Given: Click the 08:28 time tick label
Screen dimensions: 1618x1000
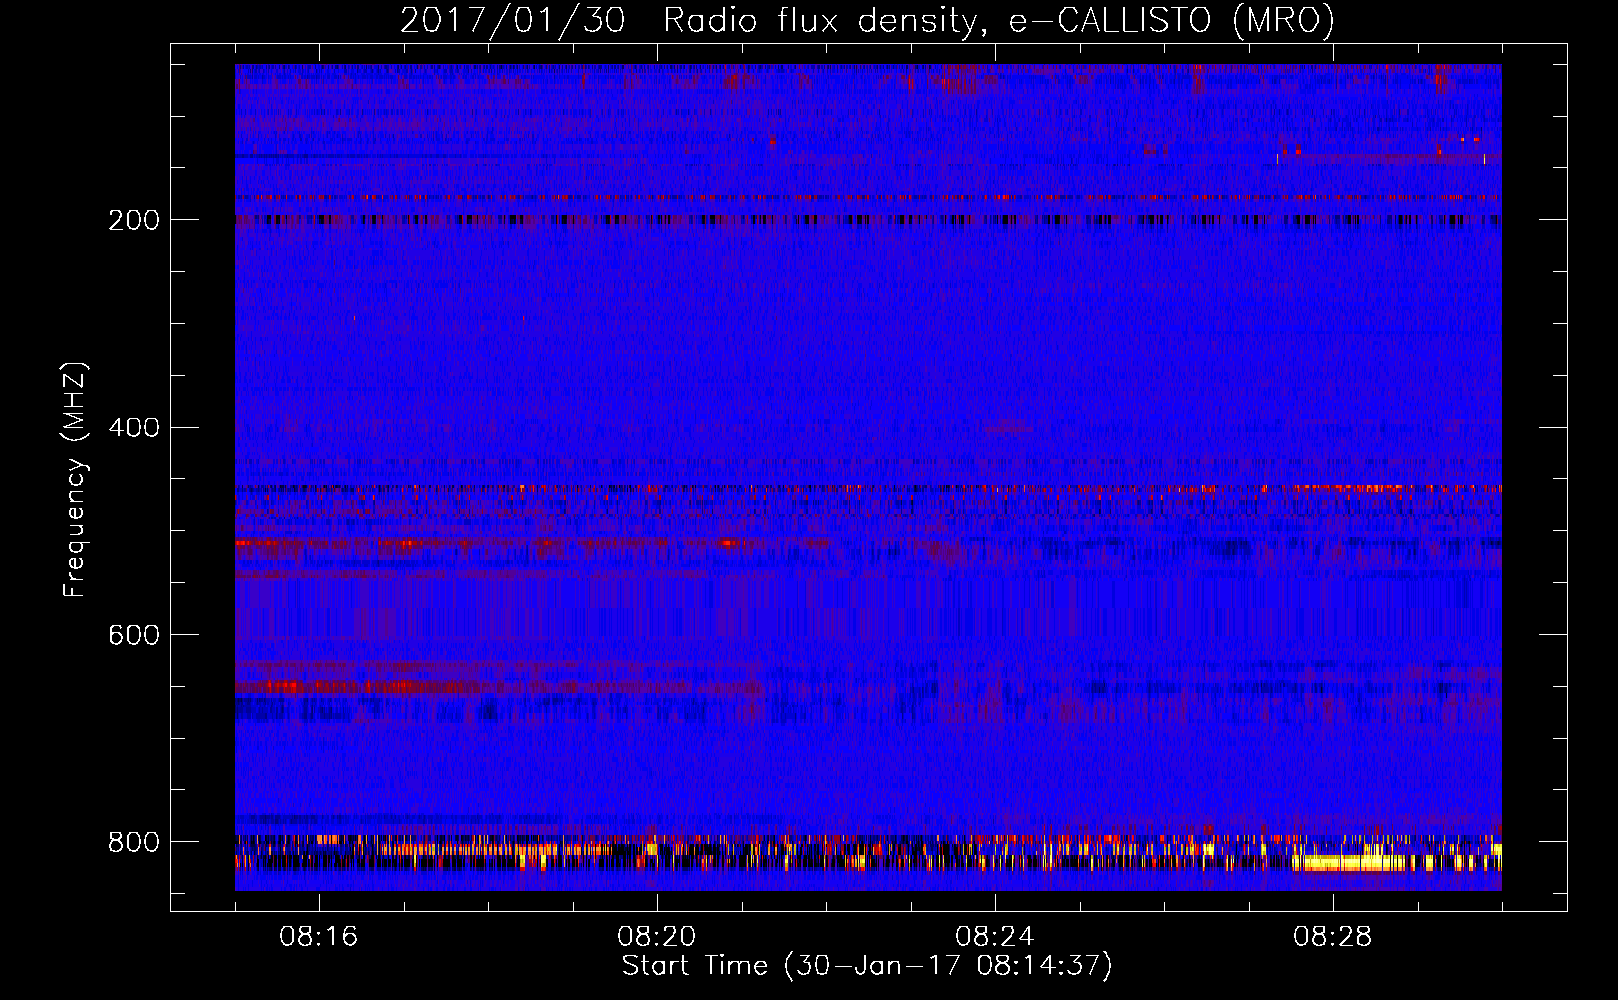Looking at the screenshot, I should coord(1333,937).
